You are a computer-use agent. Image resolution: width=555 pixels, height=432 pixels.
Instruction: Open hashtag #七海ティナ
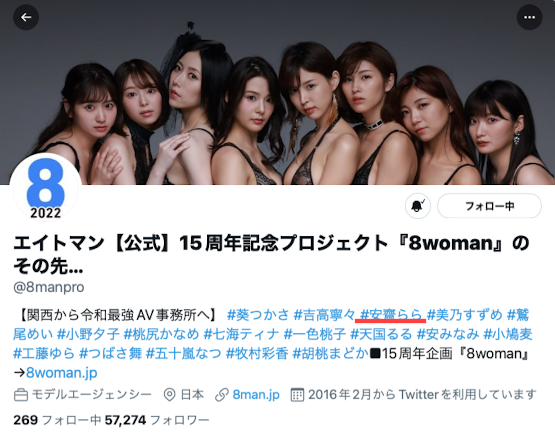(241, 334)
